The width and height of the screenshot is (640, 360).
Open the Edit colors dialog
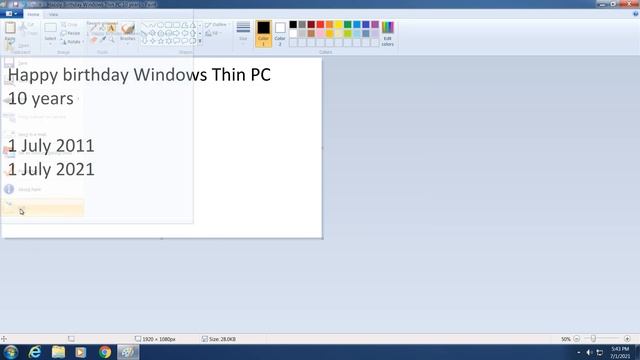[x=388, y=33]
